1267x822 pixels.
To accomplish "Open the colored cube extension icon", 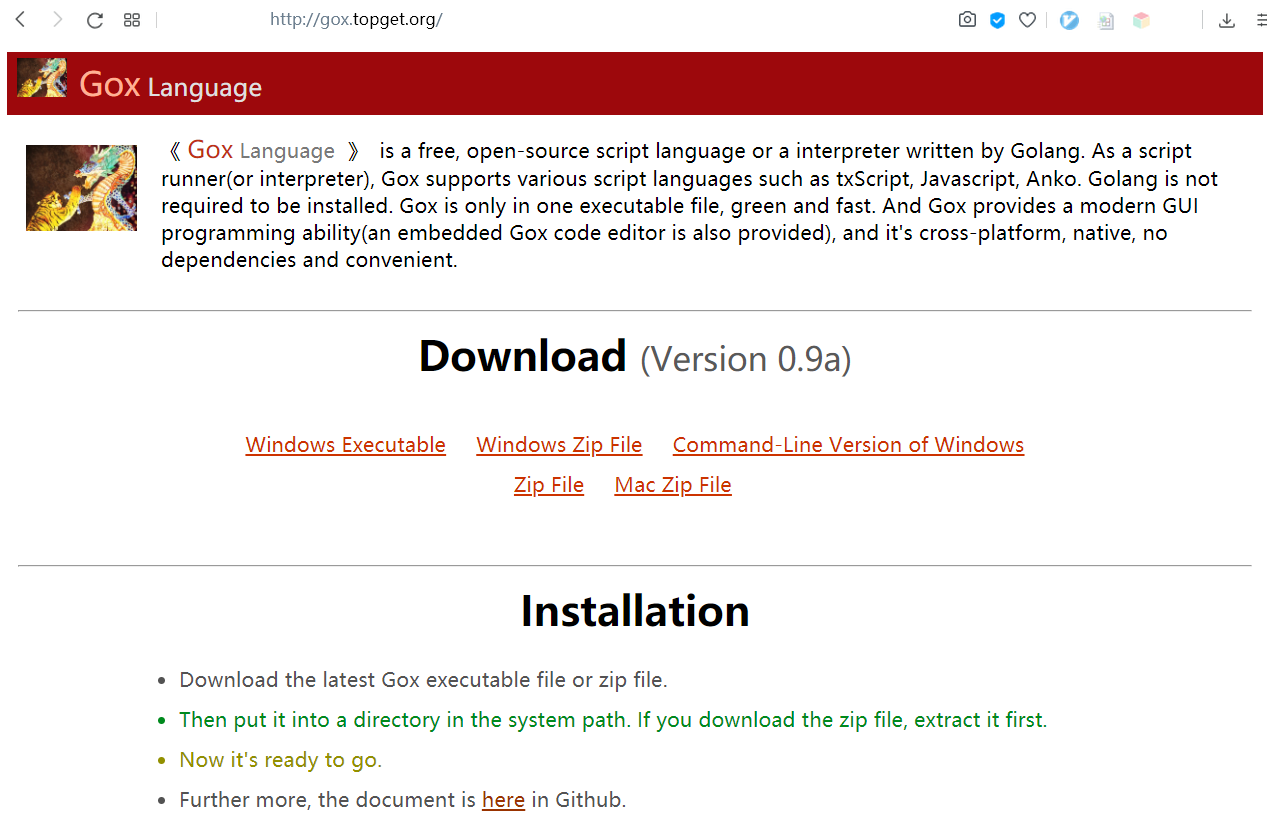I will [1141, 20].
